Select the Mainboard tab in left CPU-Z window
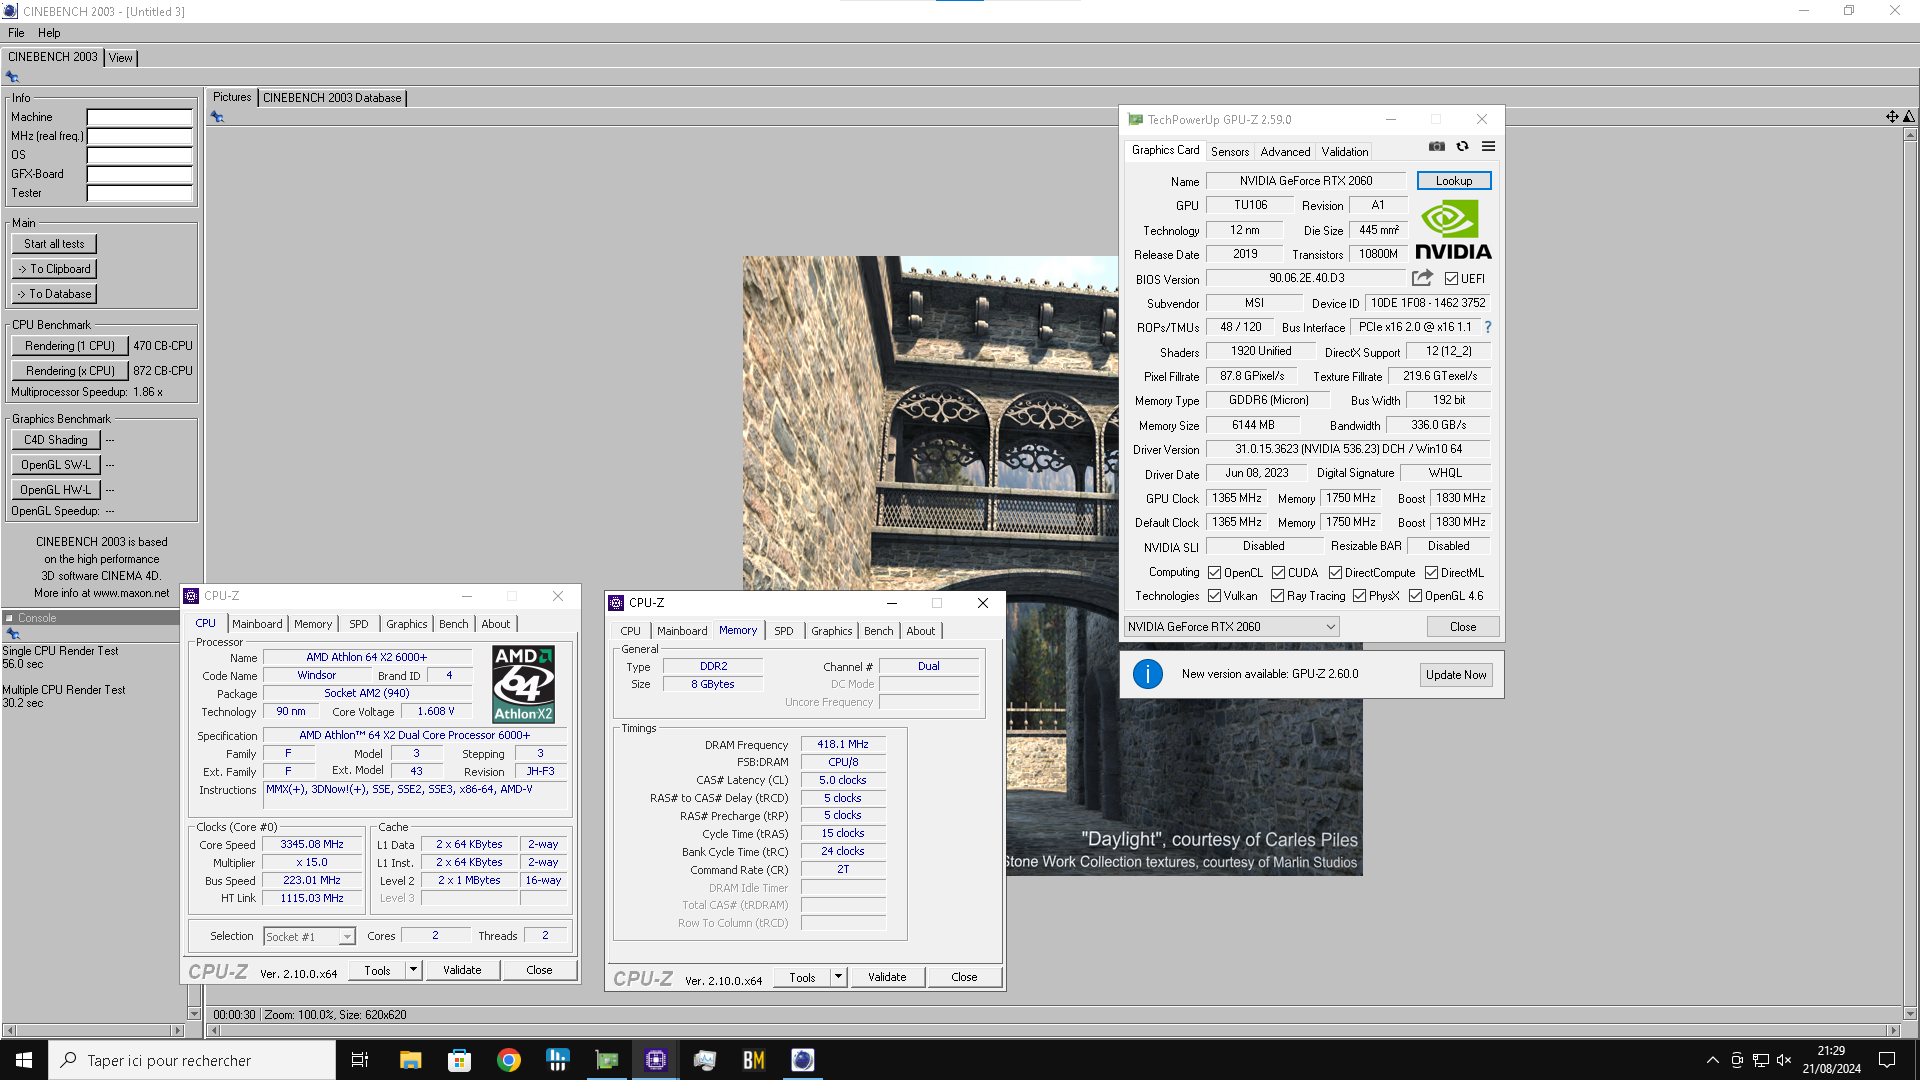This screenshot has width=1920, height=1080. [257, 624]
